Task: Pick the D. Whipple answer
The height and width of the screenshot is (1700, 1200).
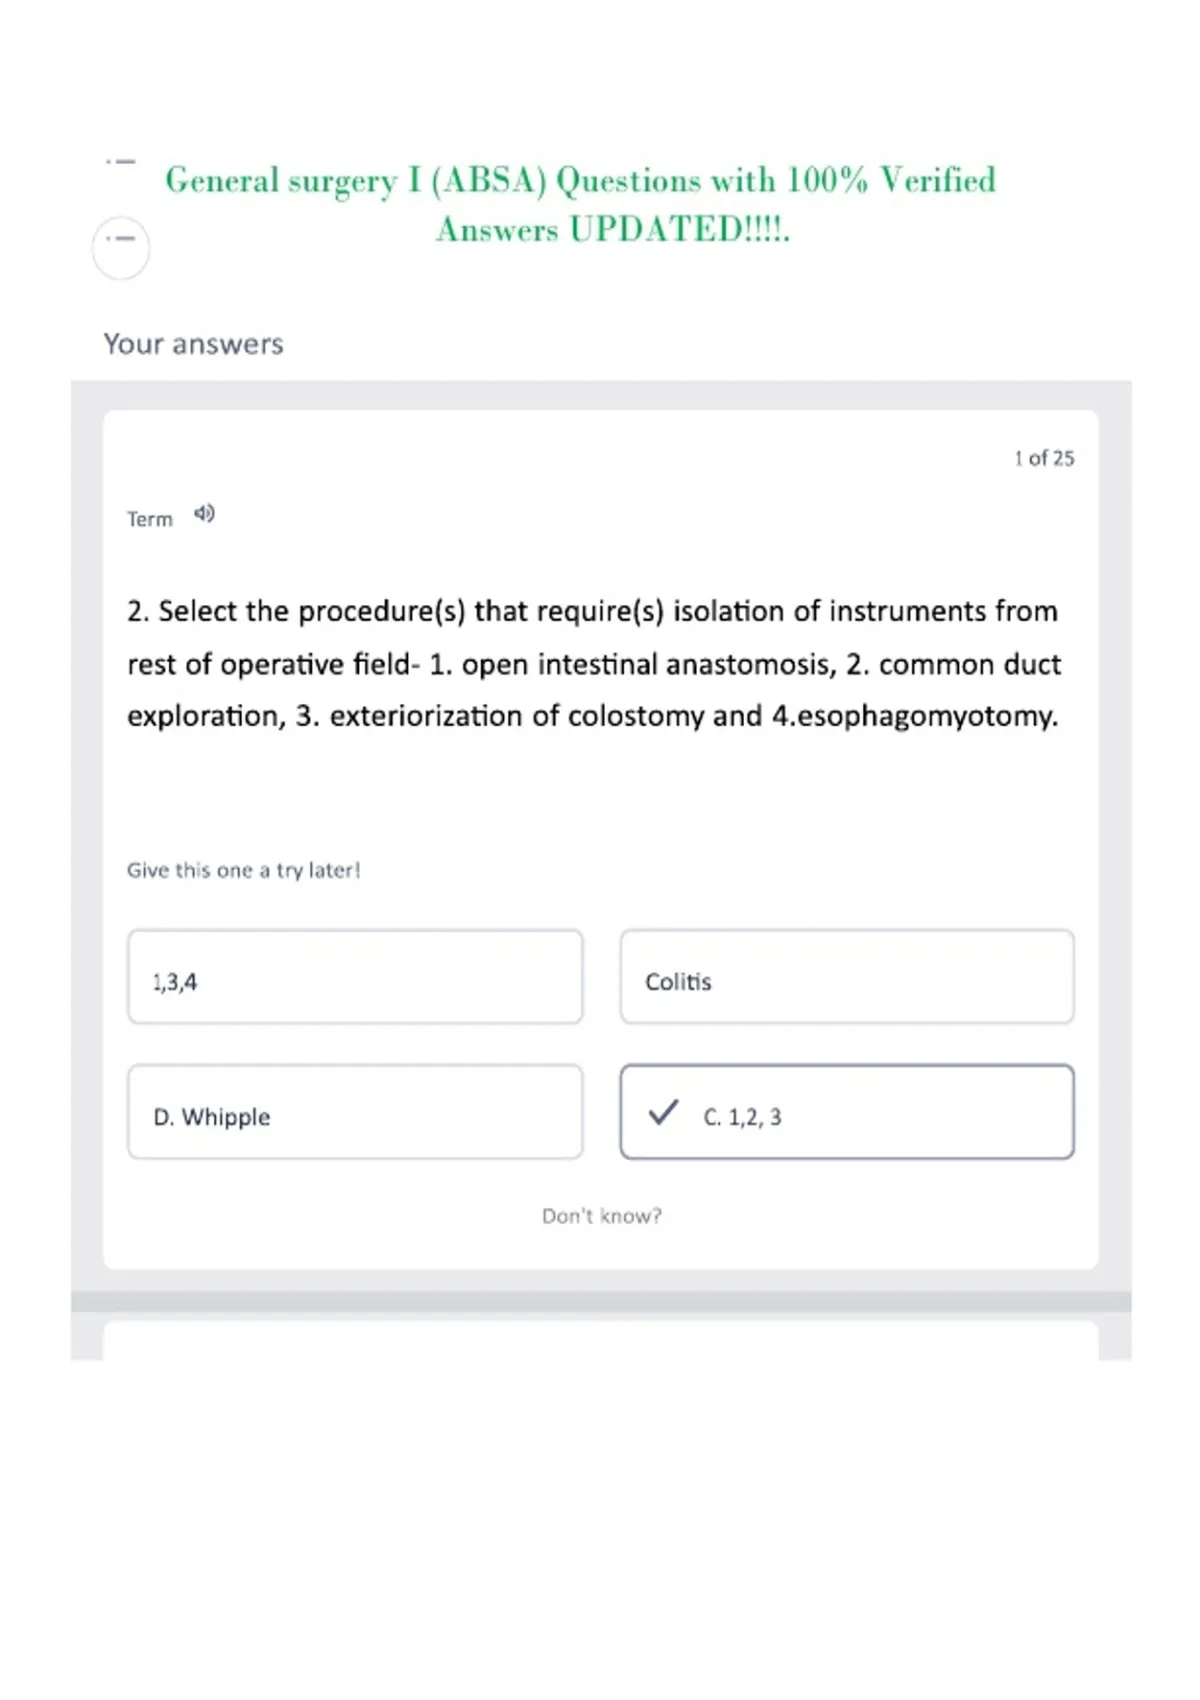Action: [x=355, y=1112]
